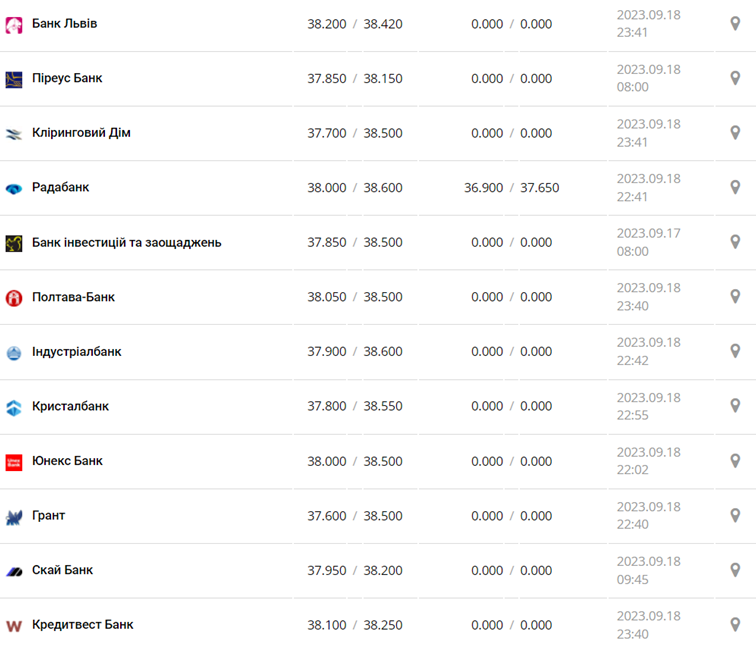This screenshot has height=645, width=756.
Task: Click the Кредитвест Банк logo icon
Action: pos(14,626)
